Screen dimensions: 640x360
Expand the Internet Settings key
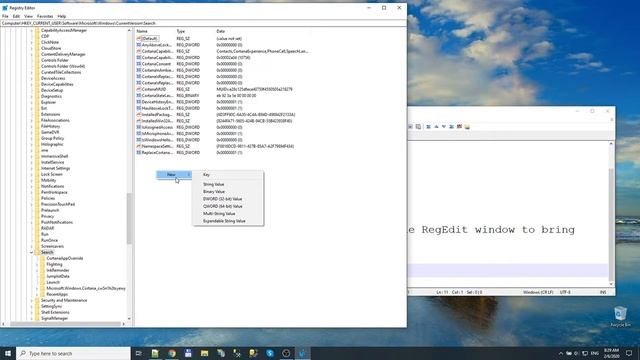point(31,168)
